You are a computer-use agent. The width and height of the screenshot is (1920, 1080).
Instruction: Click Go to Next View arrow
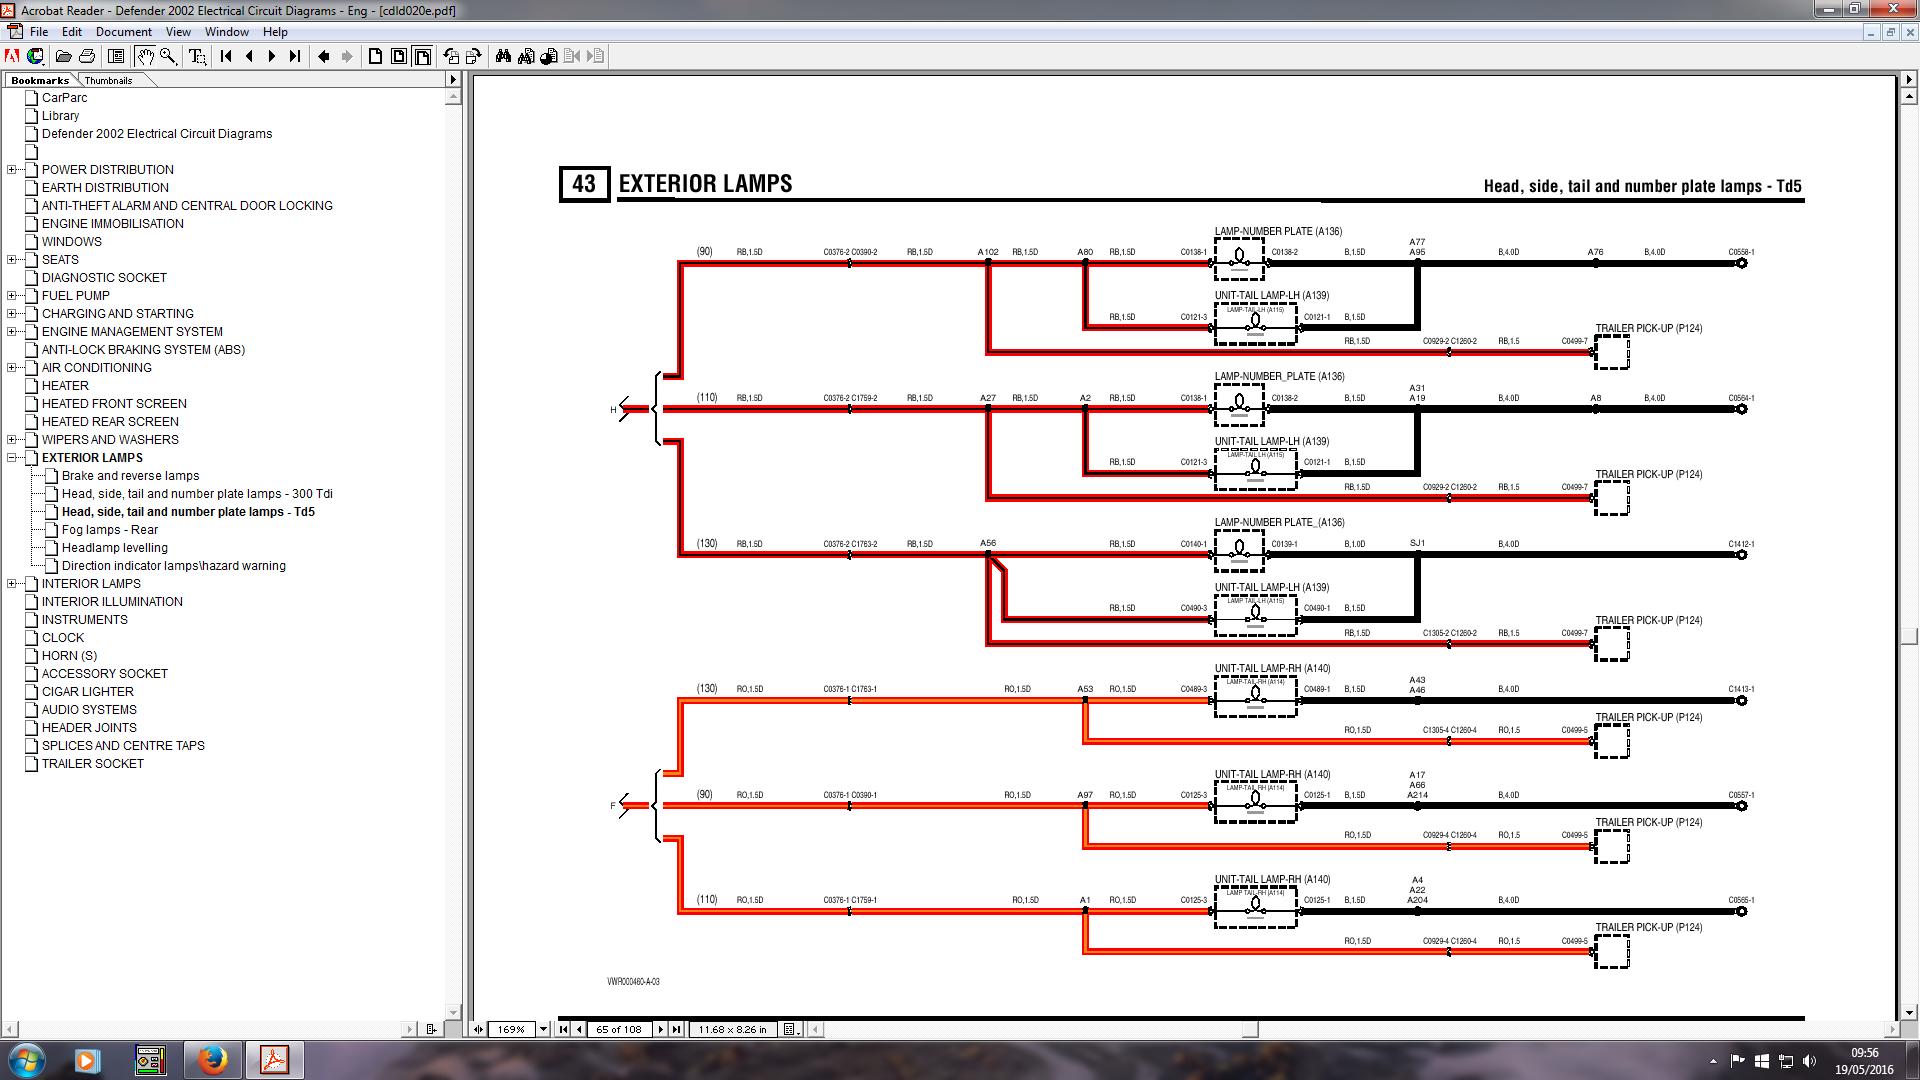[346, 56]
